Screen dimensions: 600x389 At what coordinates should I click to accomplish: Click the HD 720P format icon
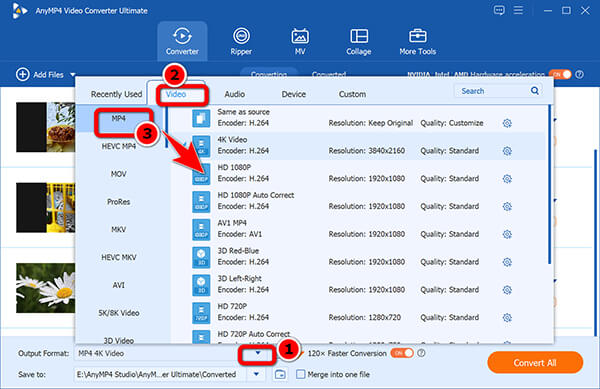point(201,313)
